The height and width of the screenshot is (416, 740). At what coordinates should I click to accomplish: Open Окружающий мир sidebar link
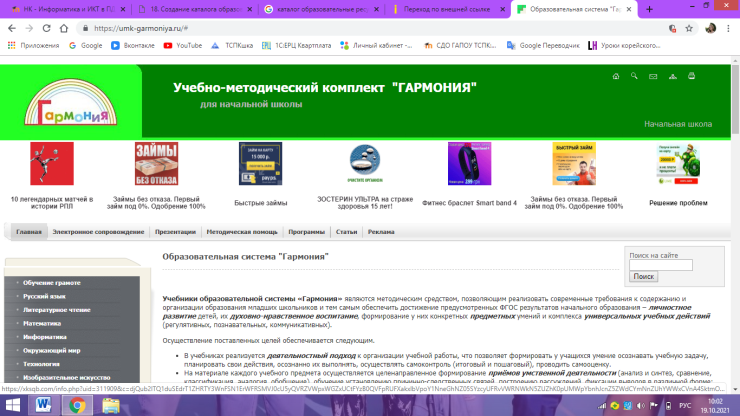(x=51, y=351)
